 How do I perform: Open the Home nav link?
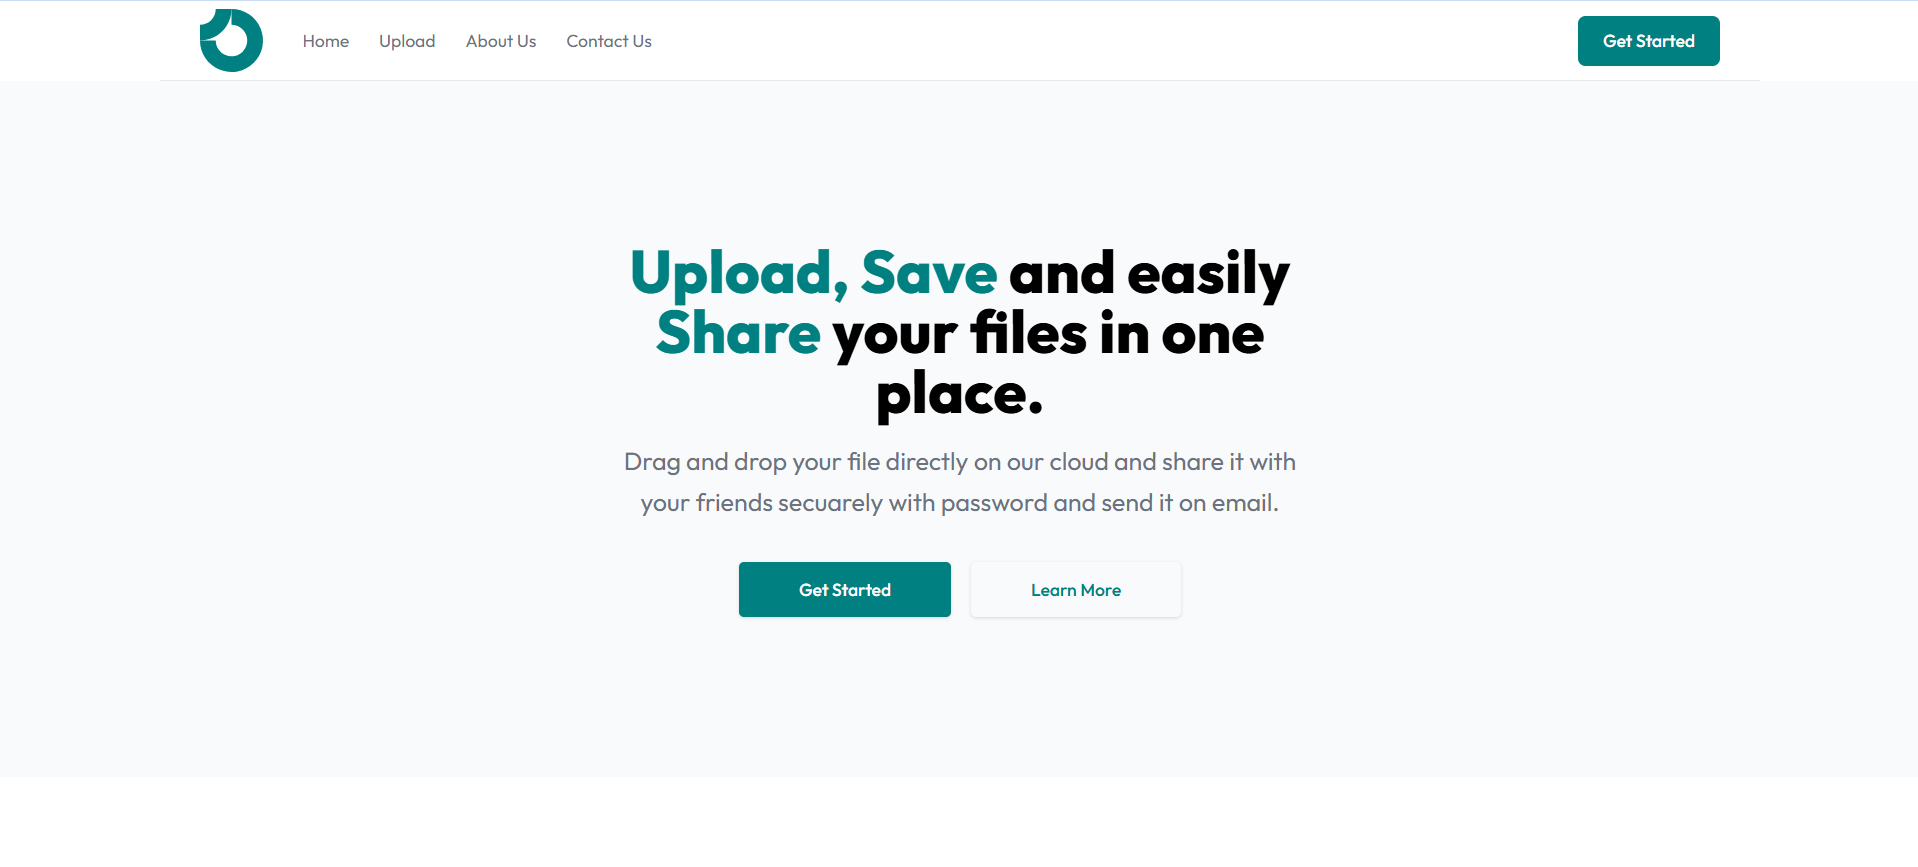[x=326, y=41]
